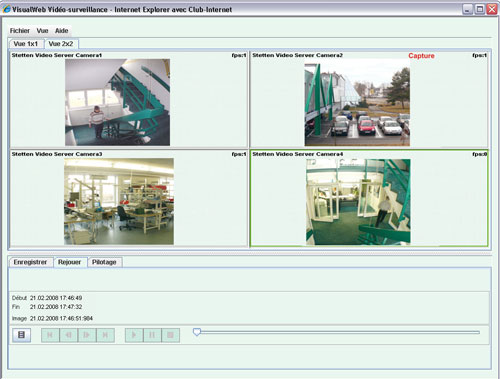The height and width of the screenshot is (379, 500).
Task: Pause the replay
Action: (x=152, y=335)
